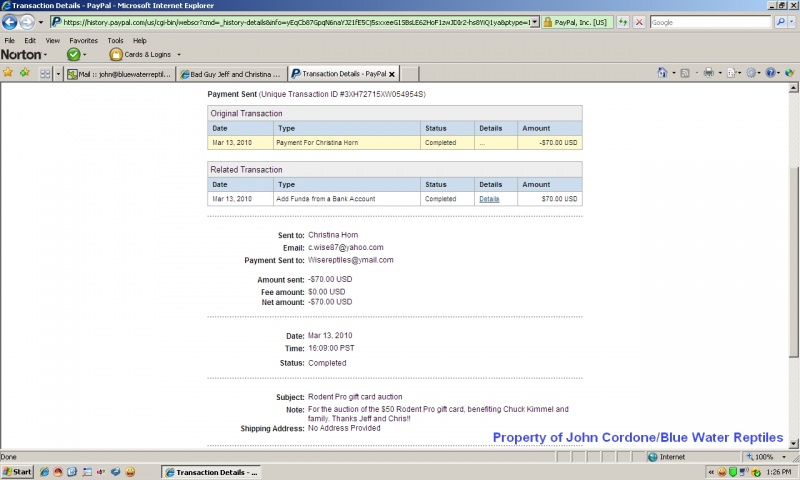The height and width of the screenshot is (480, 800).
Task: Open the Windows Start menu
Action: point(17,472)
